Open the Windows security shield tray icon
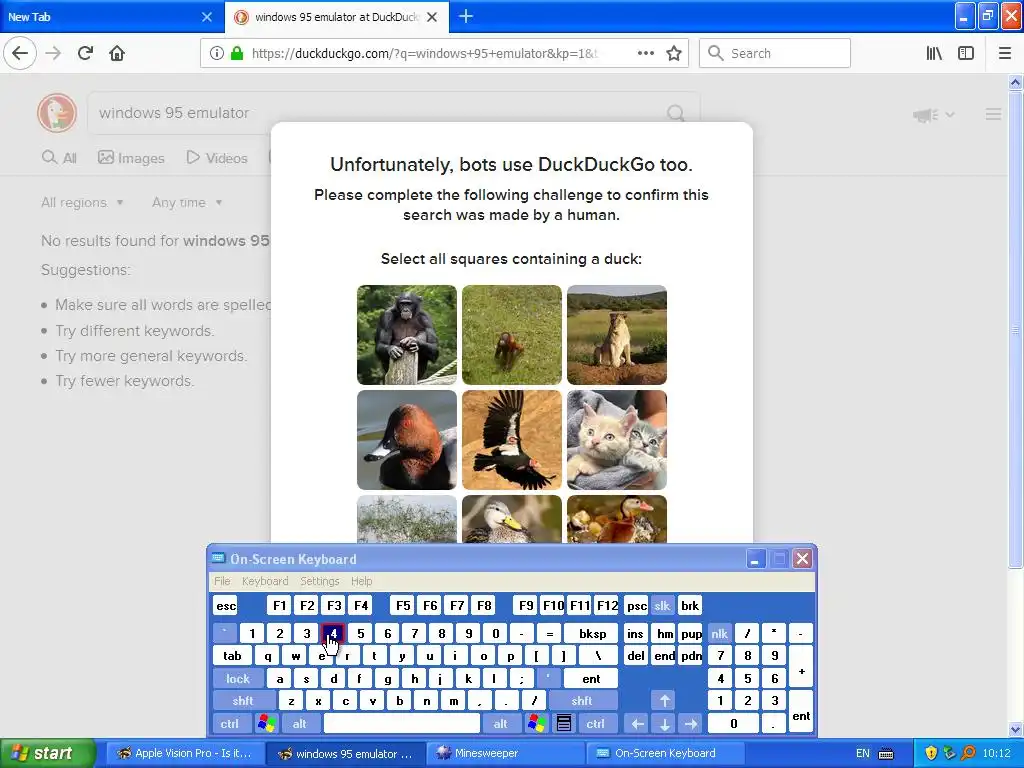This screenshot has width=1024, height=768. point(931,753)
